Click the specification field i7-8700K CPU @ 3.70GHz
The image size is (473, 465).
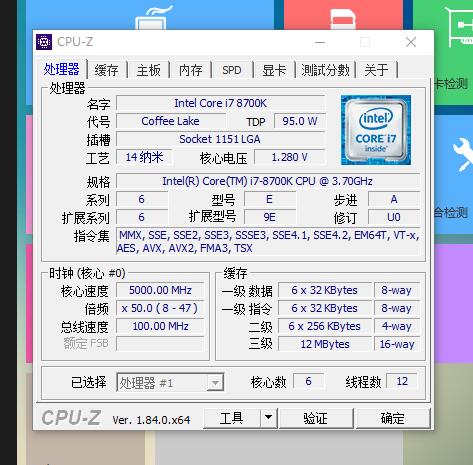click(268, 181)
